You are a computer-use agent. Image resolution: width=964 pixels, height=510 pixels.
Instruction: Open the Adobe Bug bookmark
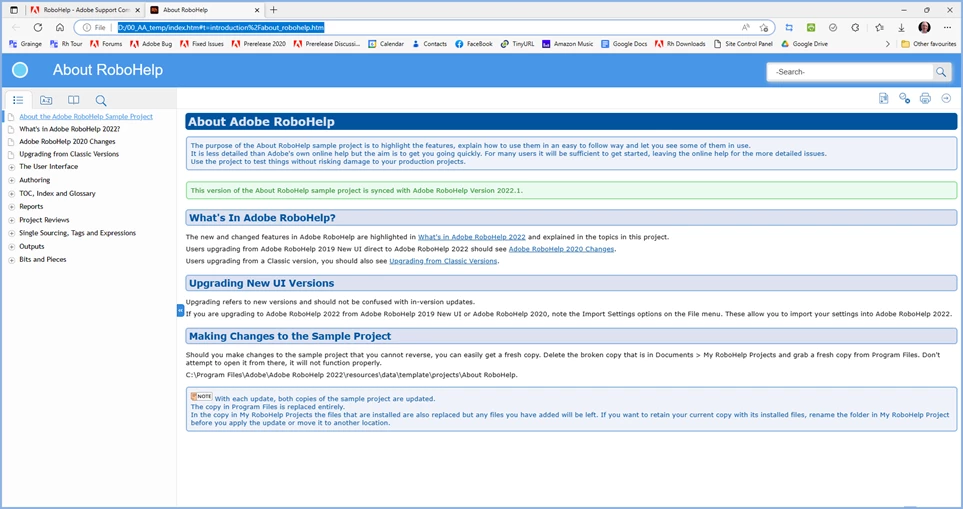click(x=151, y=44)
